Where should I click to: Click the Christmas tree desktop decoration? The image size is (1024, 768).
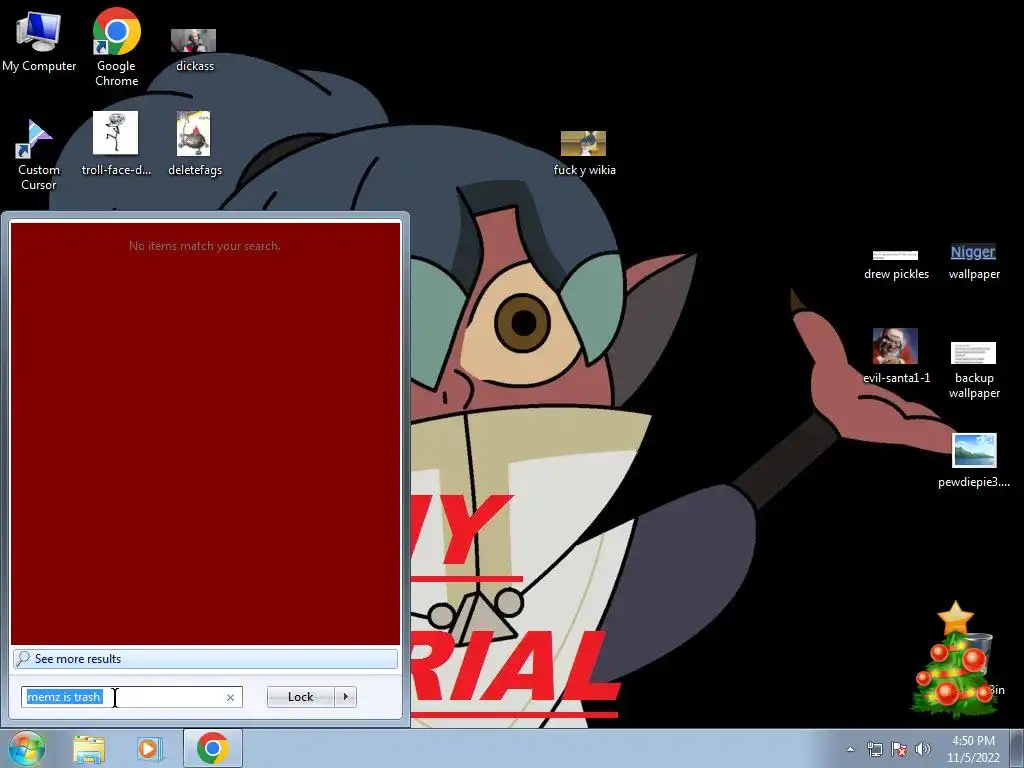pyautogui.click(x=955, y=660)
